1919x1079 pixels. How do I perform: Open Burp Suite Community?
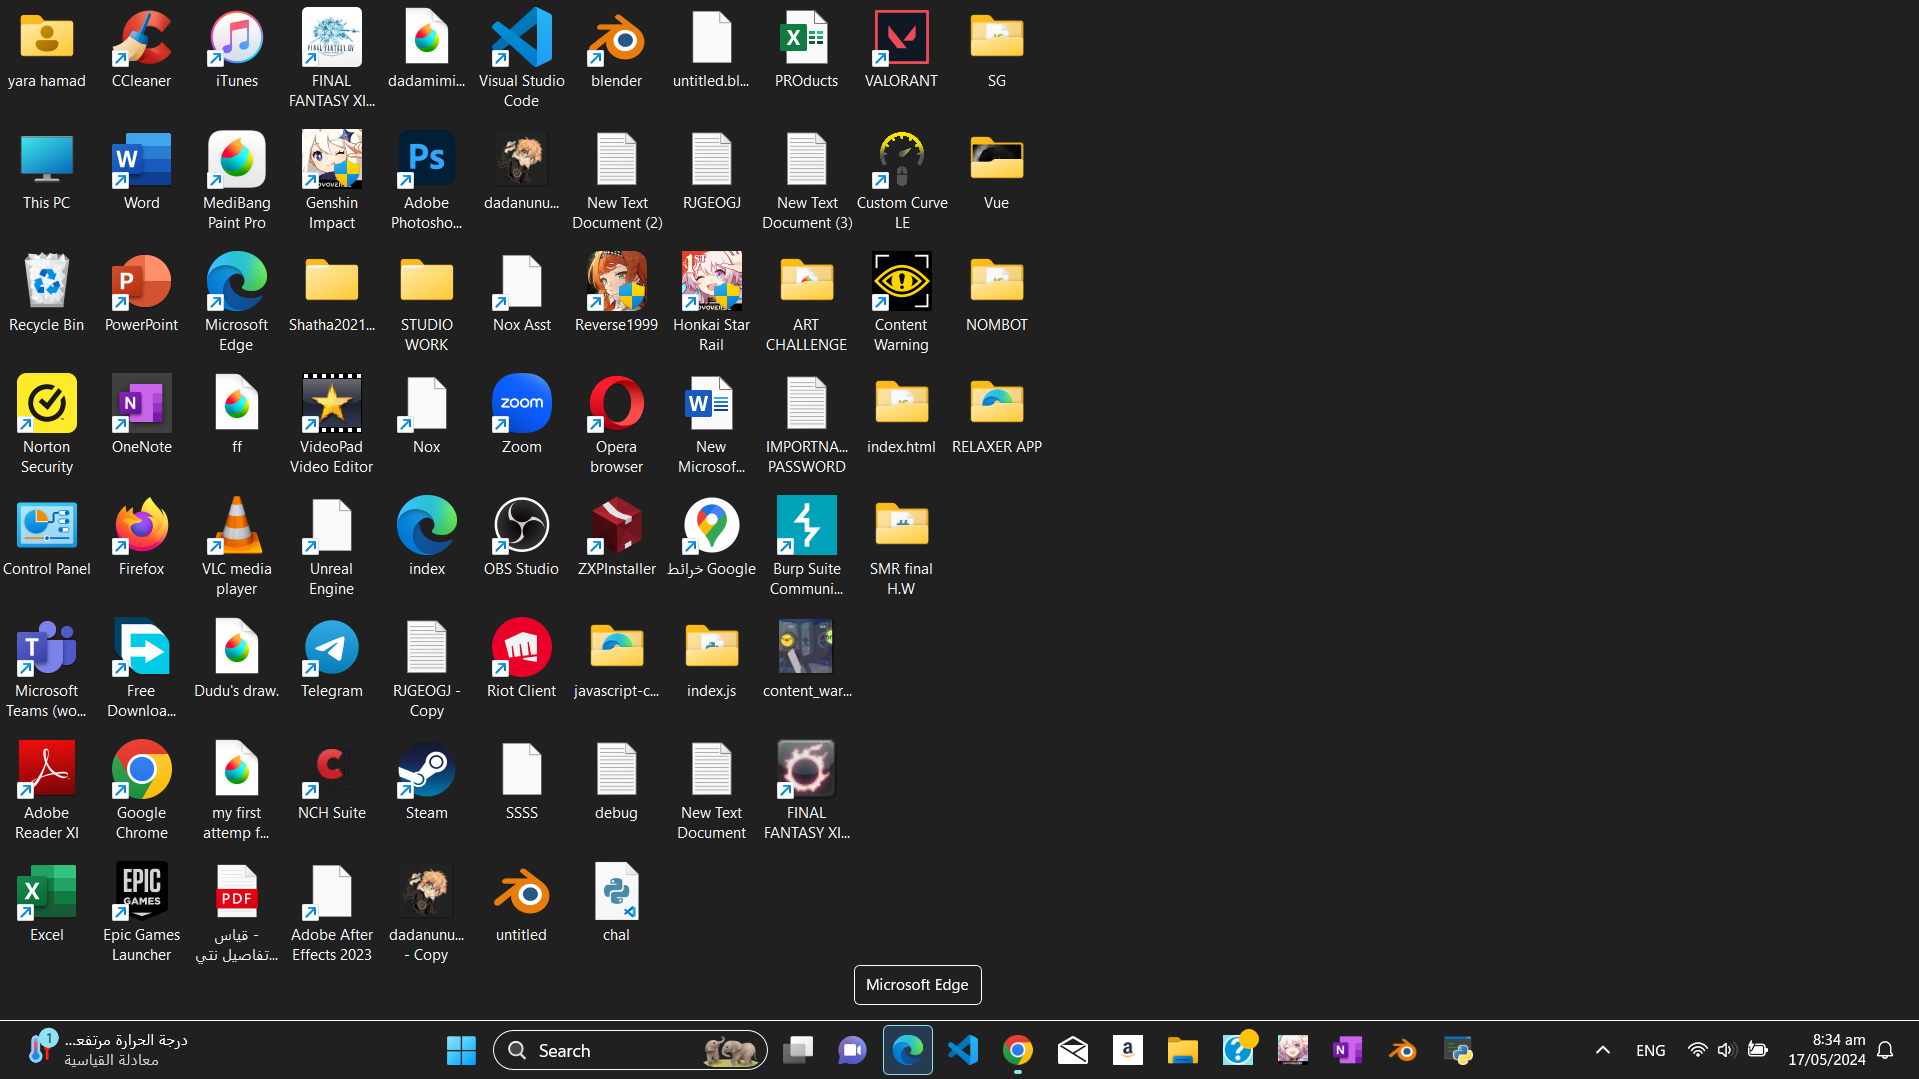(806, 525)
